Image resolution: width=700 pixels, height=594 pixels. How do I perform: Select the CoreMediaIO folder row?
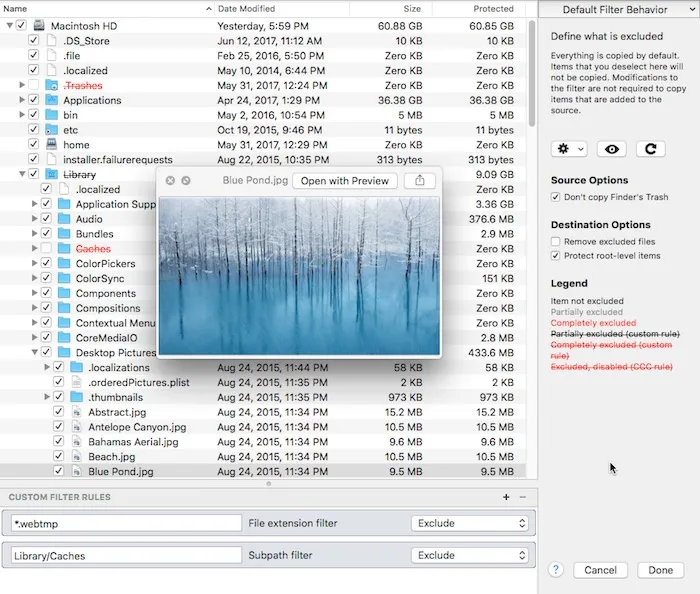(263, 337)
